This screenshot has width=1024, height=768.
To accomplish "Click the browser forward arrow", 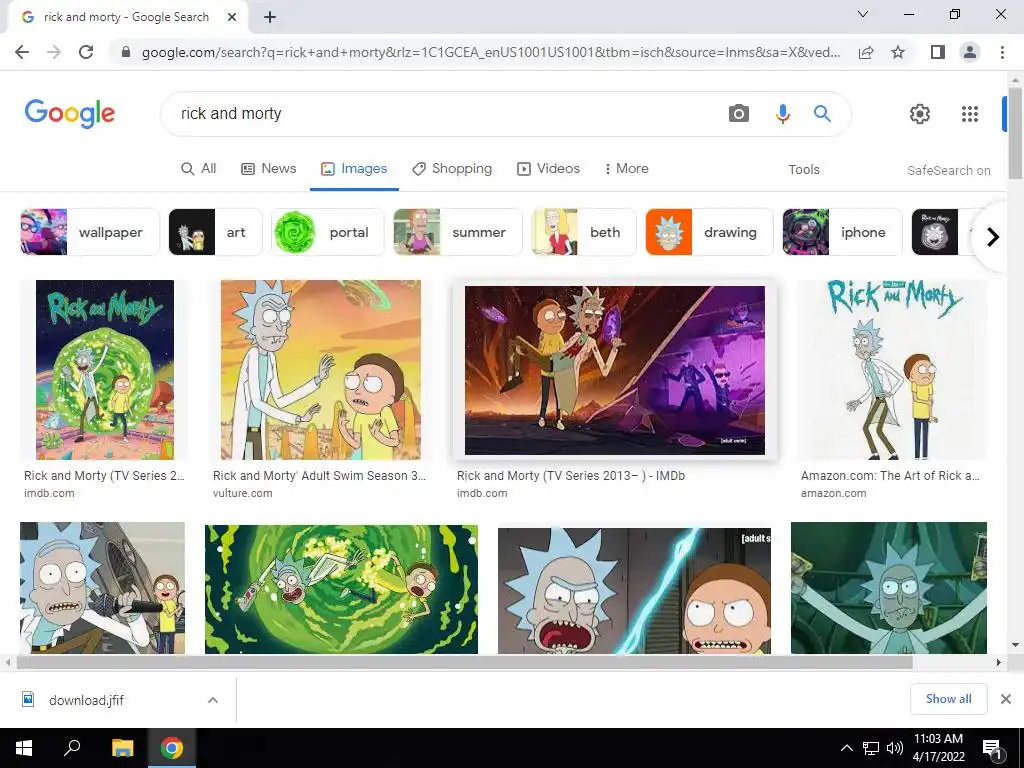I will [x=54, y=52].
